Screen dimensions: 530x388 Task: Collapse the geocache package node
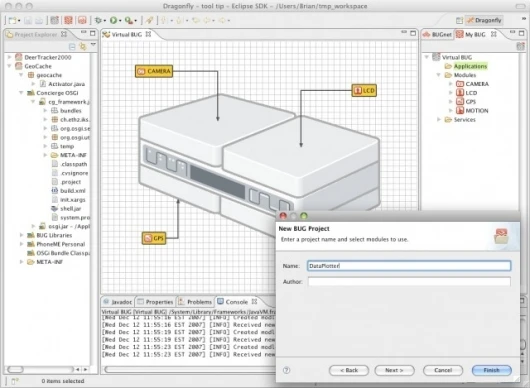(21, 75)
